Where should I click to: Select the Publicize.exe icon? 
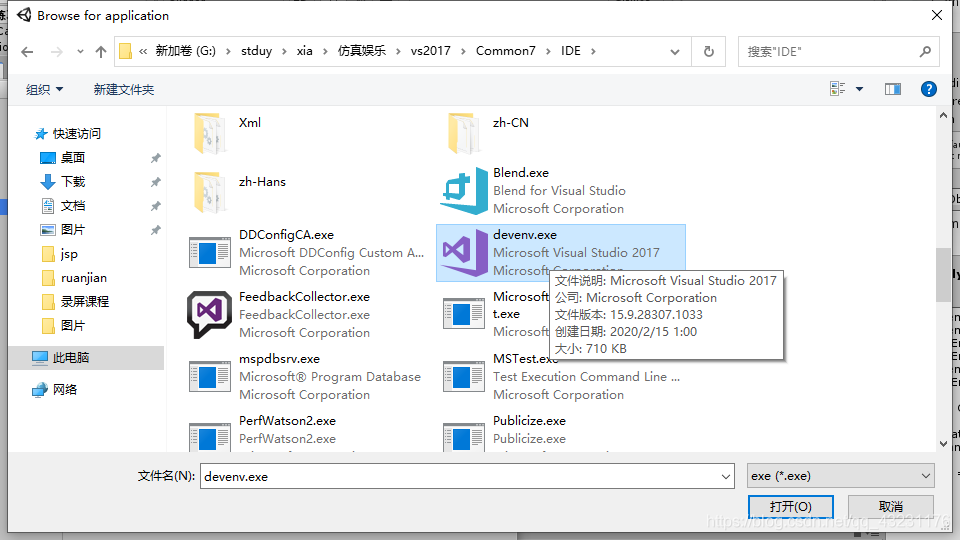(x=463, y=437)
